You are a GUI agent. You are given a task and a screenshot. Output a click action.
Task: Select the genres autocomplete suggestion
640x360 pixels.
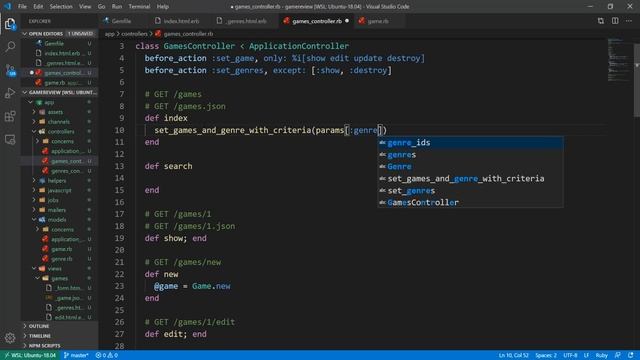[470, 155]
